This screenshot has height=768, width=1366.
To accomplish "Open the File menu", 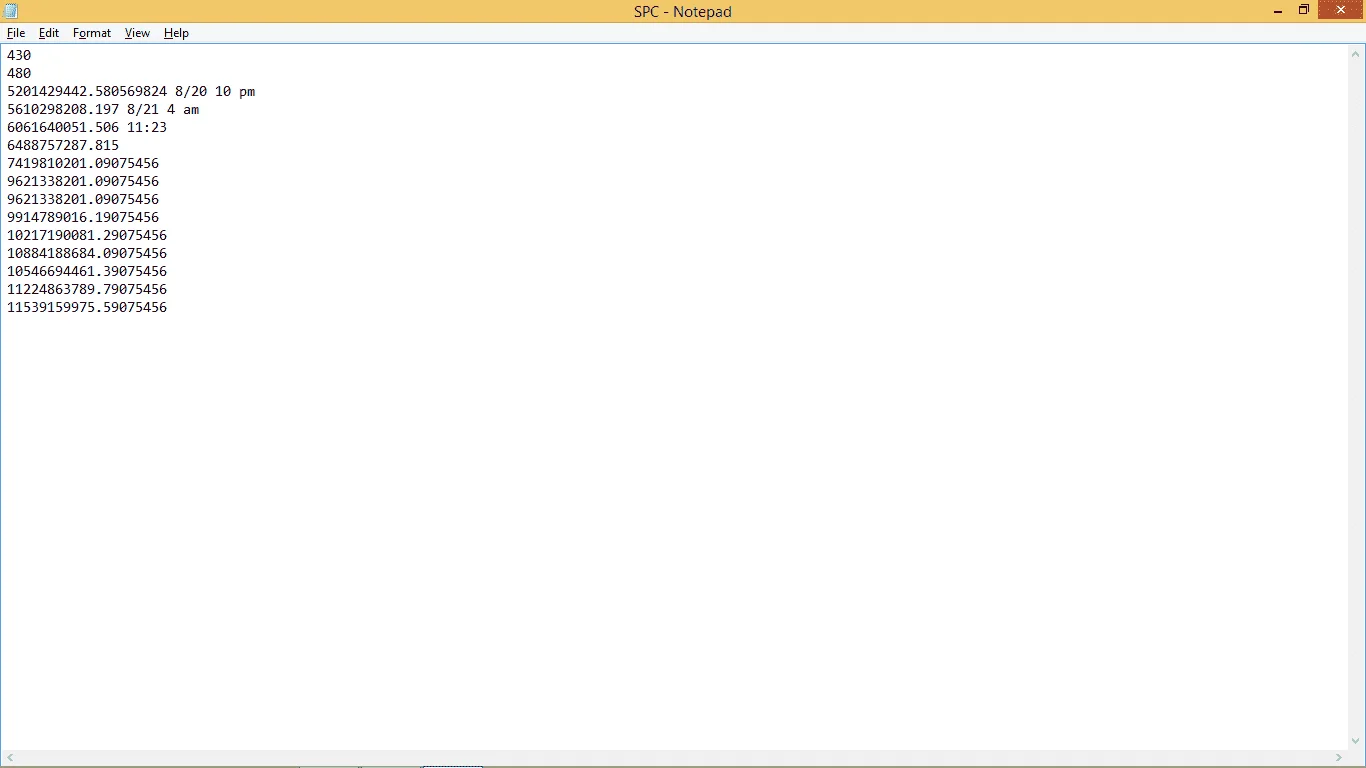I will pos(16,33).
